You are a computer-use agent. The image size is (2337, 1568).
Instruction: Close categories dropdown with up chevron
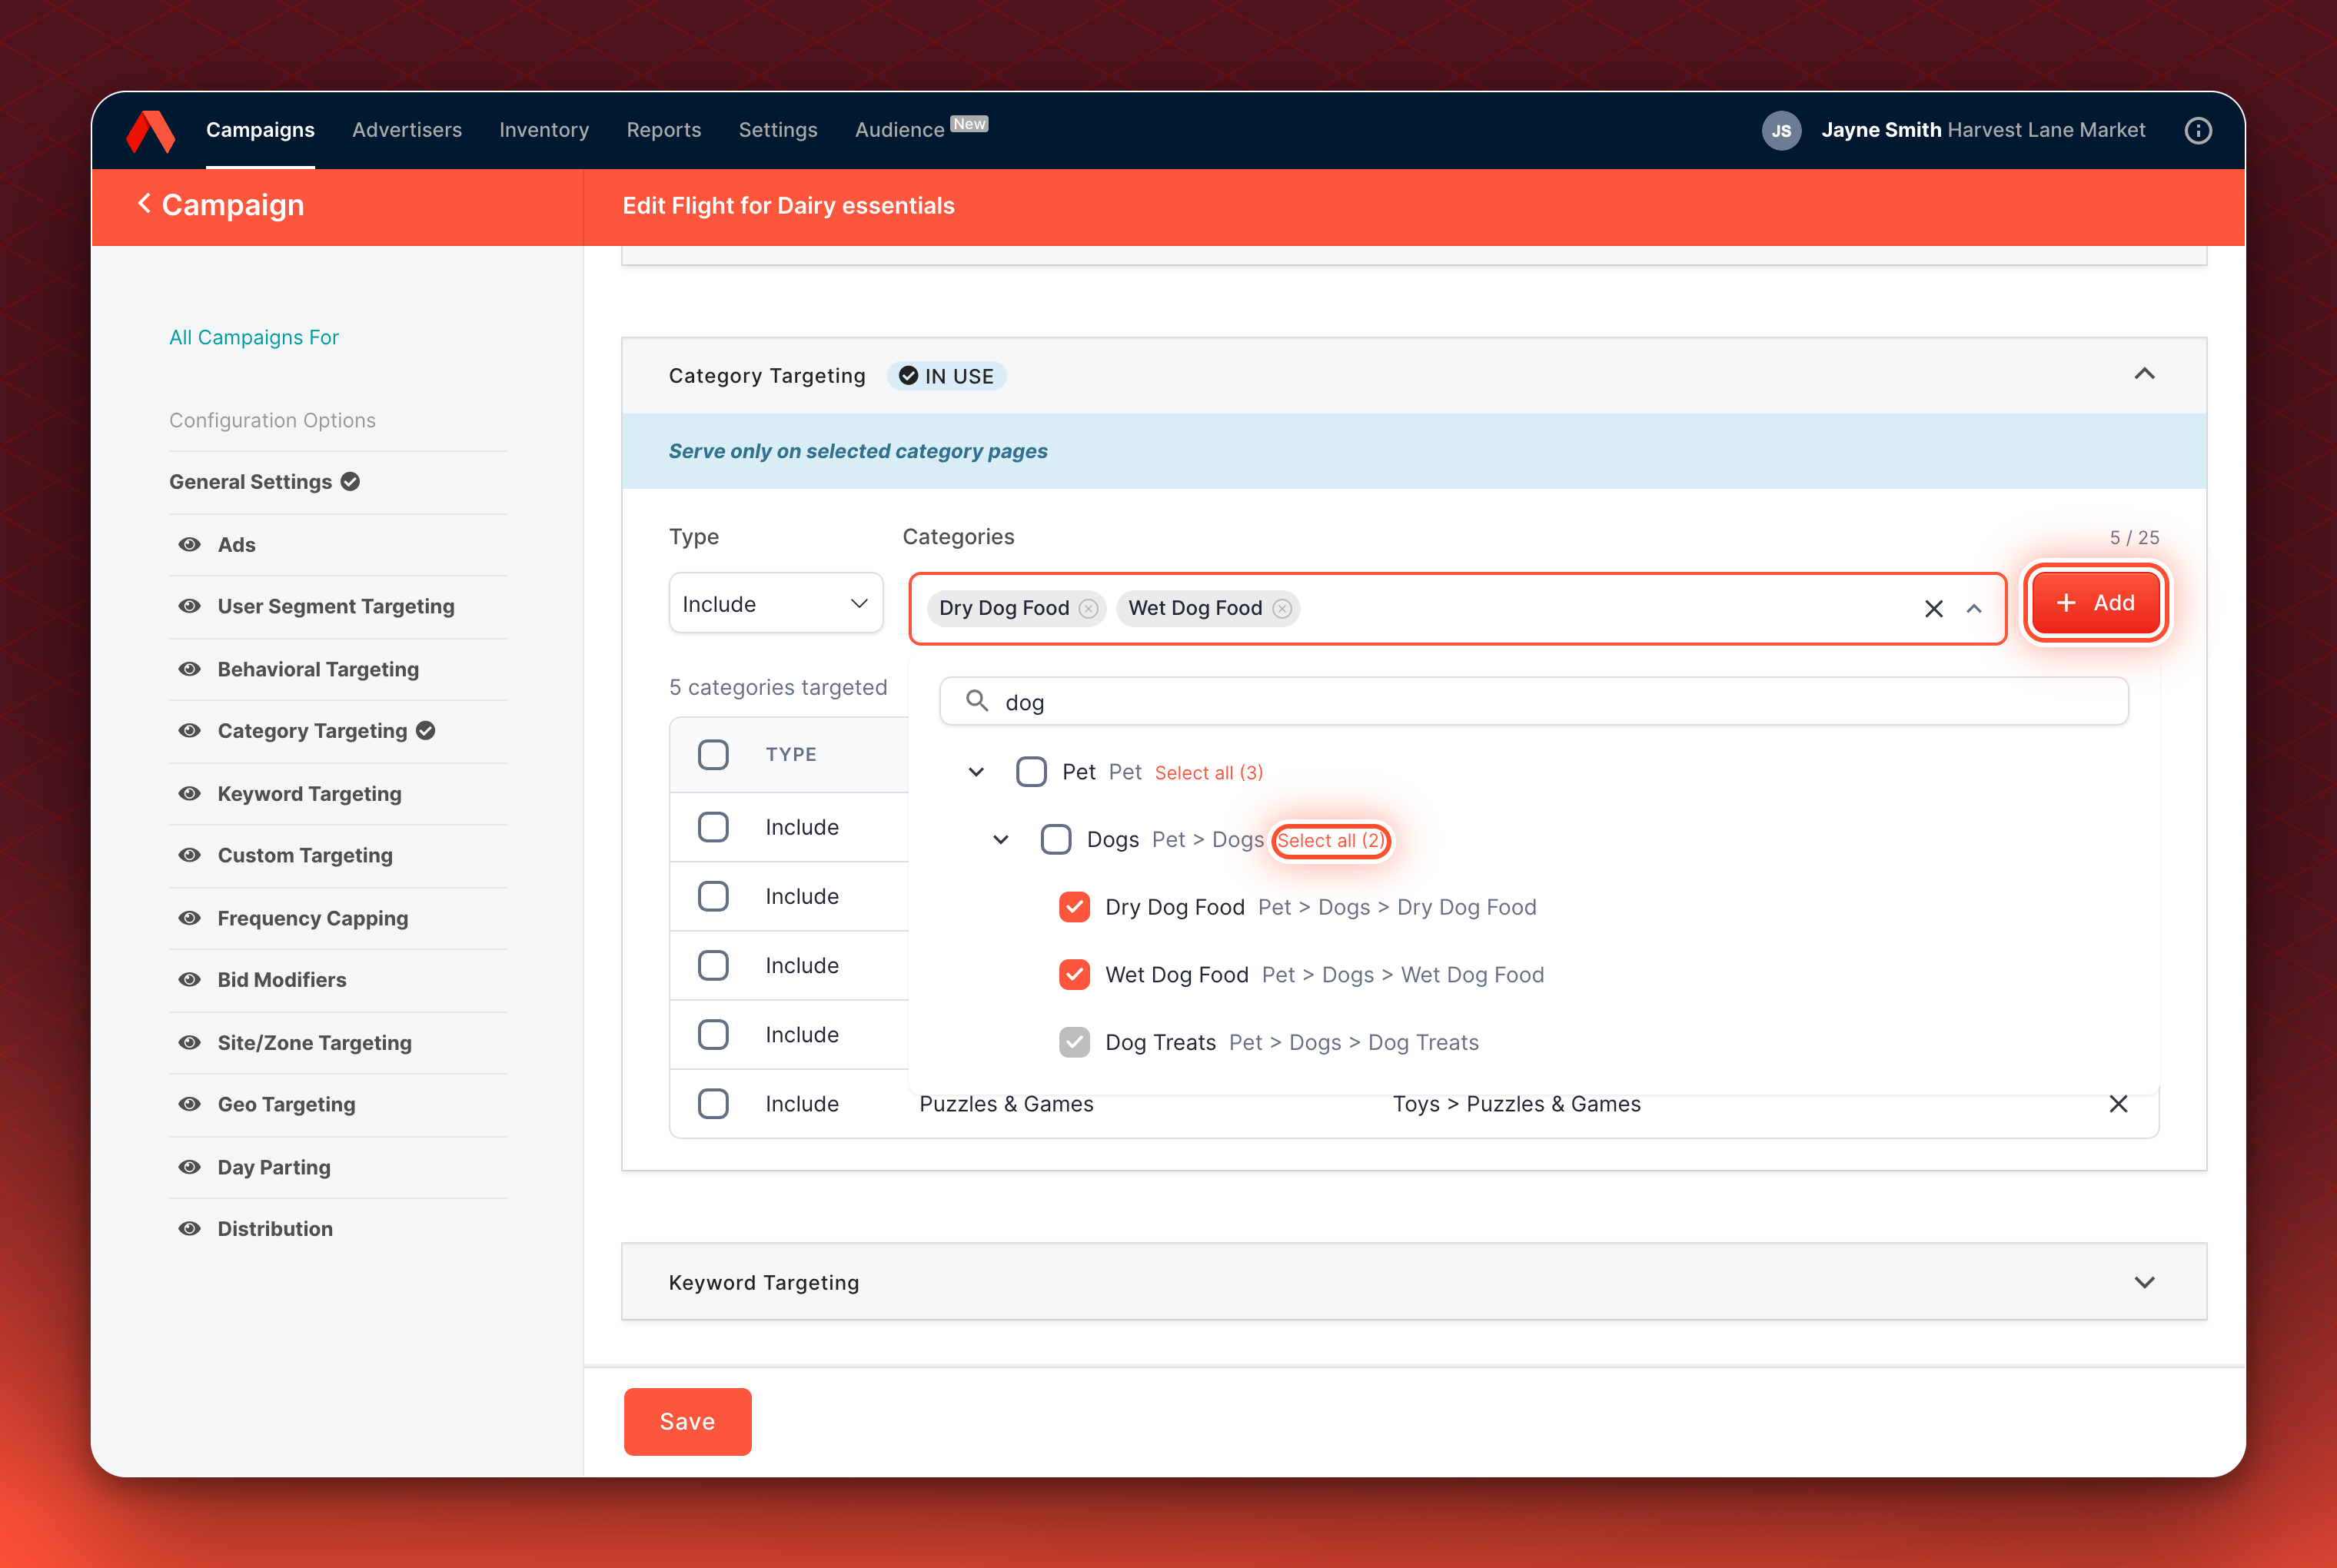(1974, 608)
